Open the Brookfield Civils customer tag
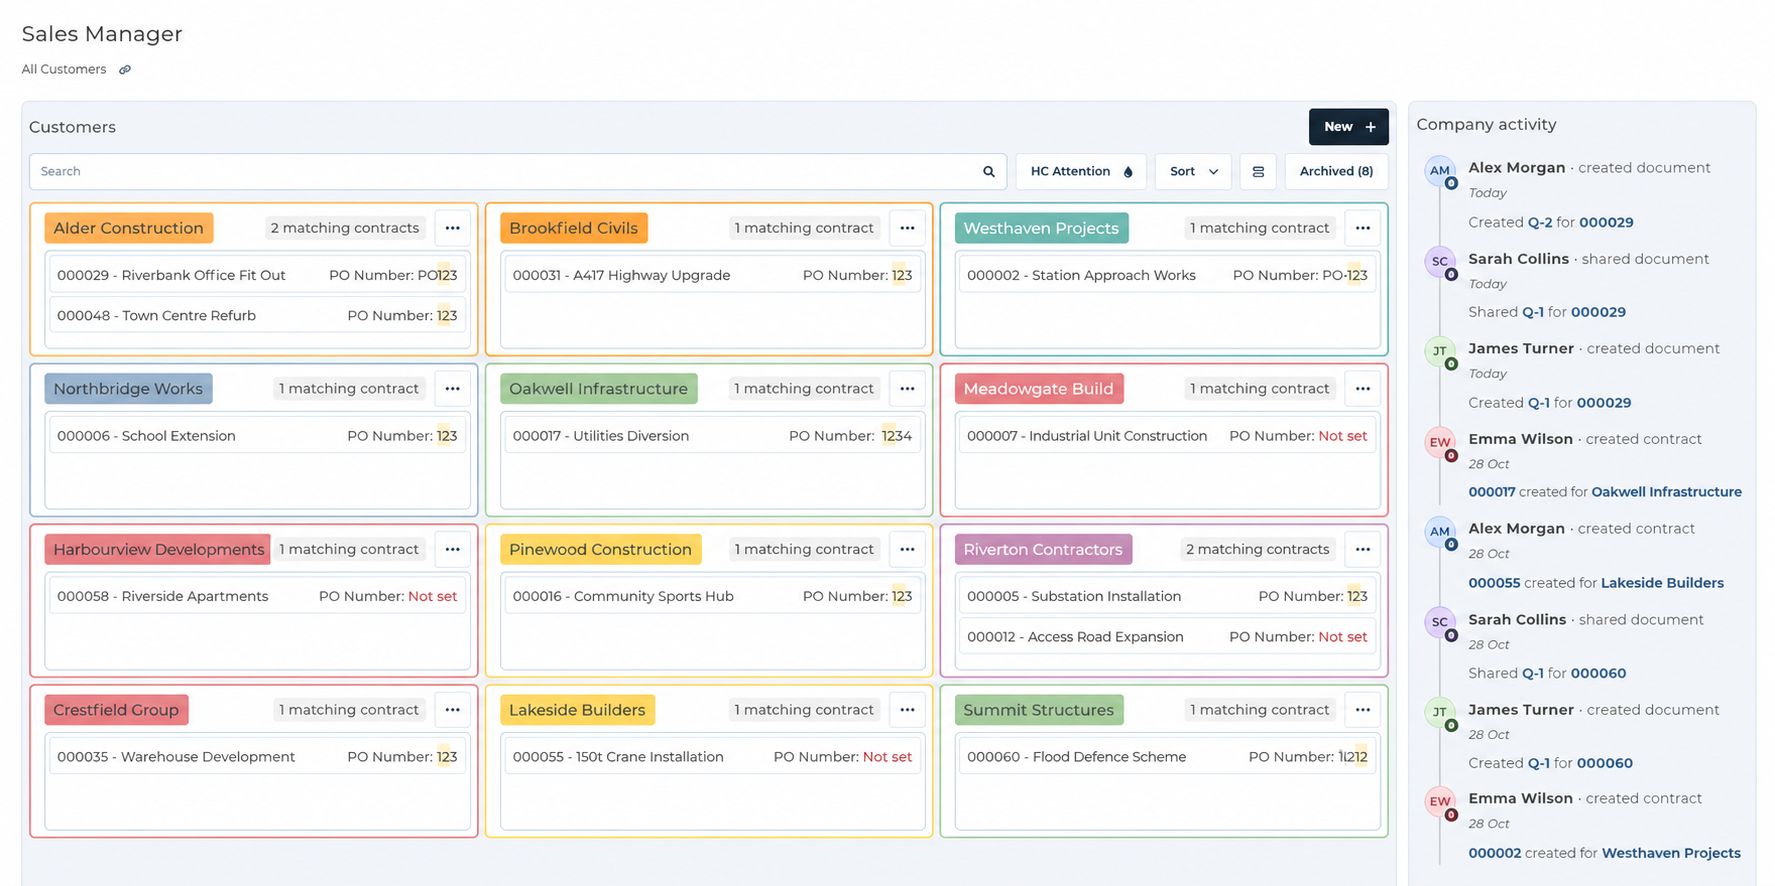Screen dimensions: 1775x886 click(x=574, y=228)
